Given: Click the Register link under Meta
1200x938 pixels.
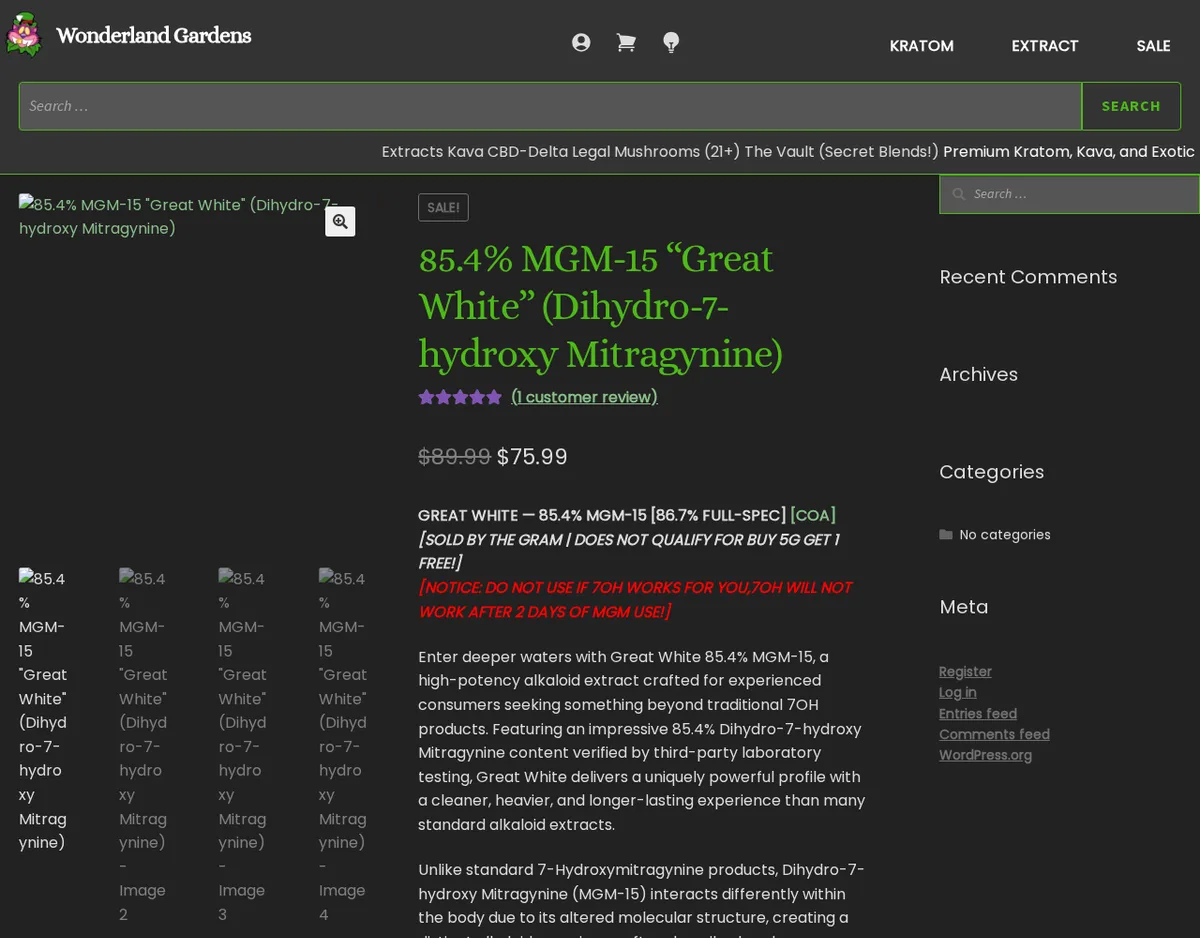Looking at the screenshot, I should coord(965,672).
